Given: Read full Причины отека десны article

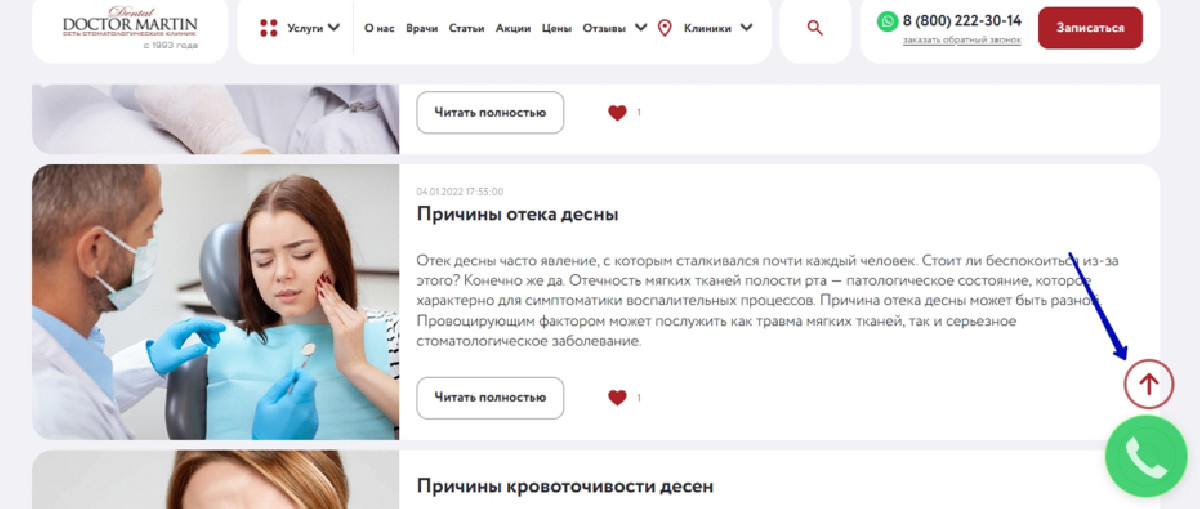Looking at the screenshot, I should [x=490, y=398].
